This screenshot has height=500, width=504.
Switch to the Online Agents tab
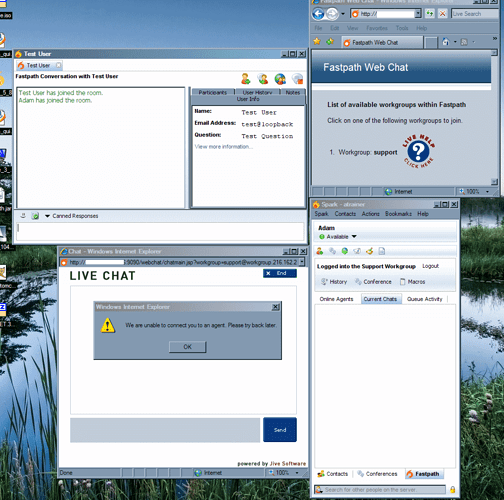pyautogui.click(x=336, y=299)
